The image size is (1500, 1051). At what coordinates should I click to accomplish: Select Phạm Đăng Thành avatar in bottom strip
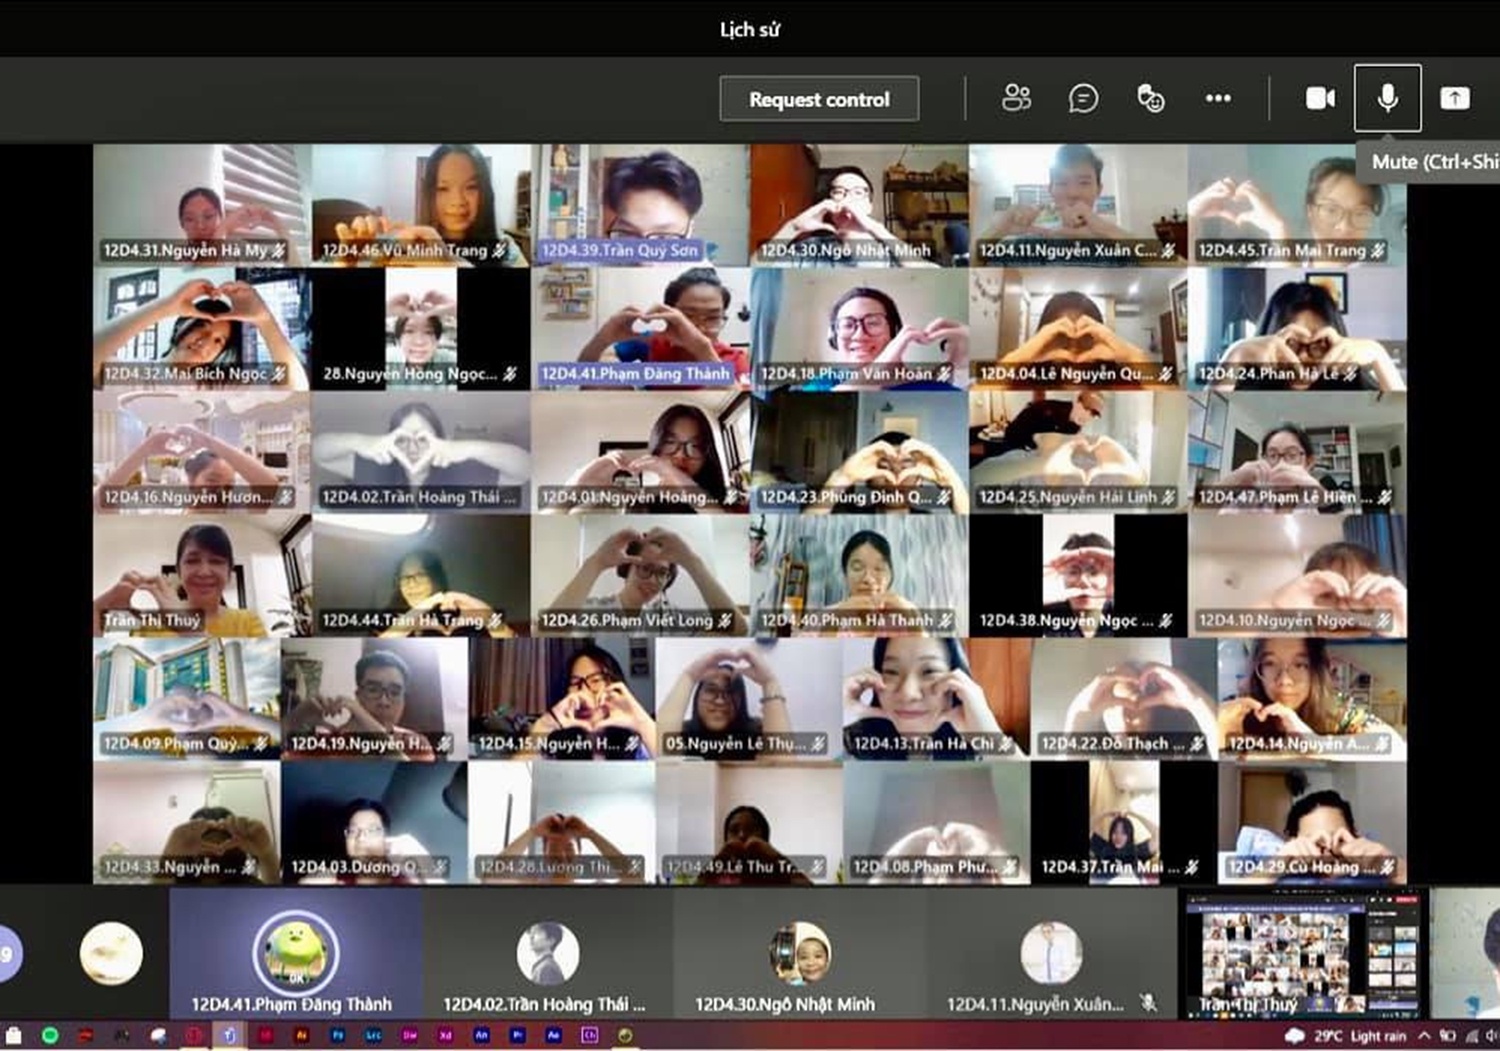click(295, 952)
